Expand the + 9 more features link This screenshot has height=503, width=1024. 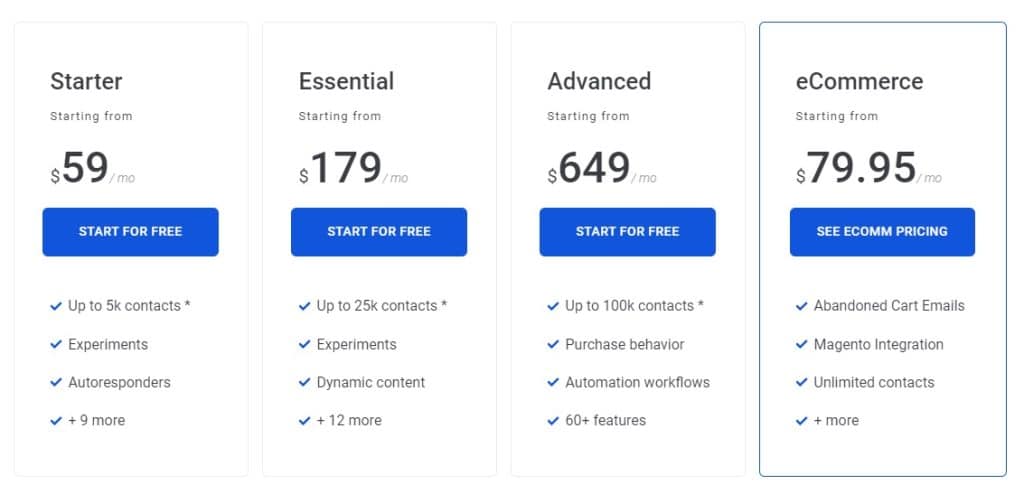(97, 420)
